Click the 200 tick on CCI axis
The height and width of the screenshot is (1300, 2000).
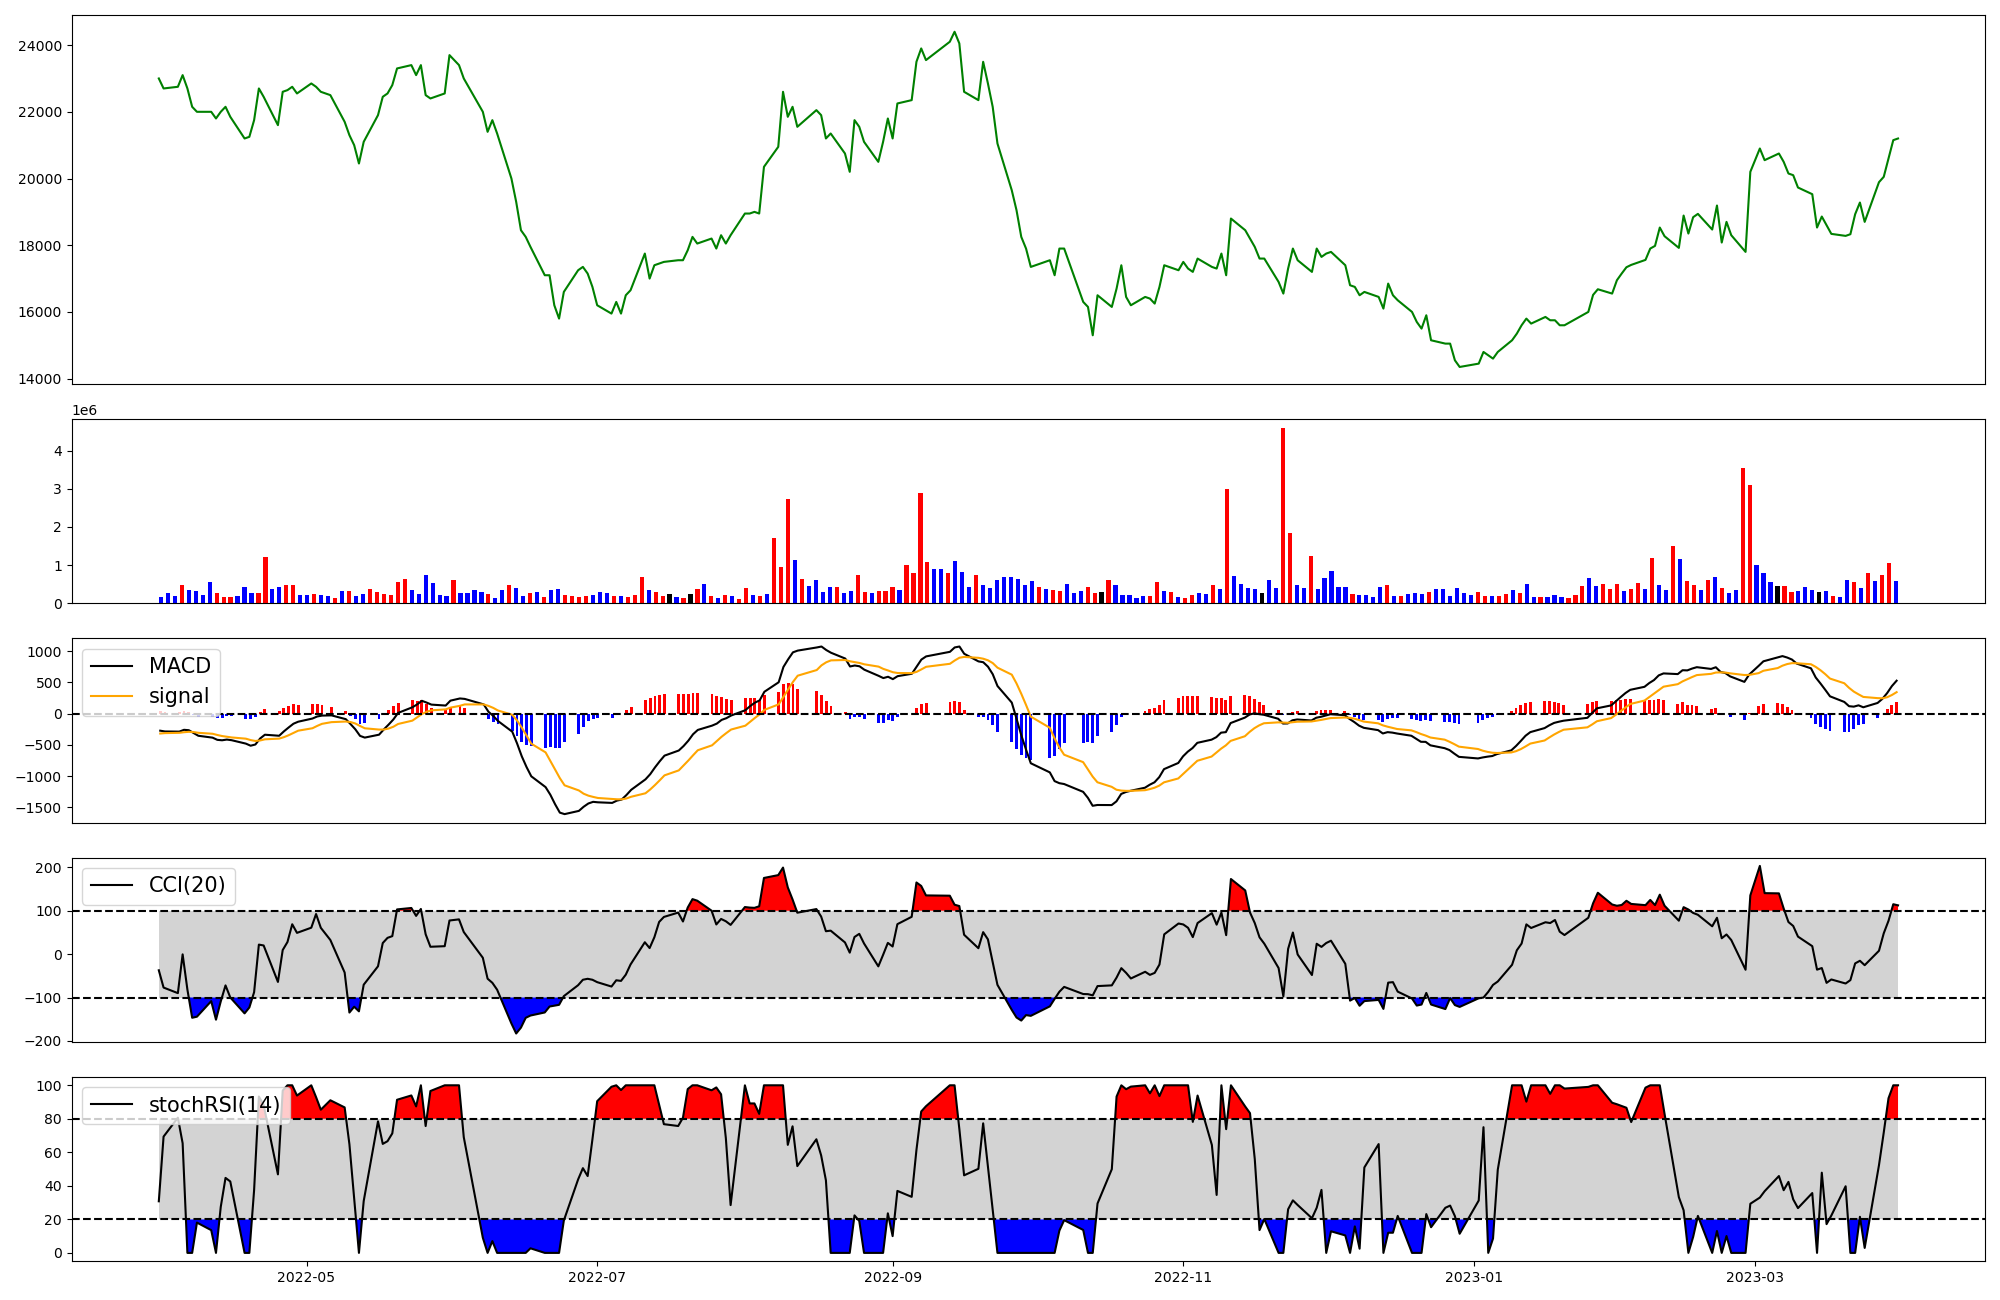48,868
